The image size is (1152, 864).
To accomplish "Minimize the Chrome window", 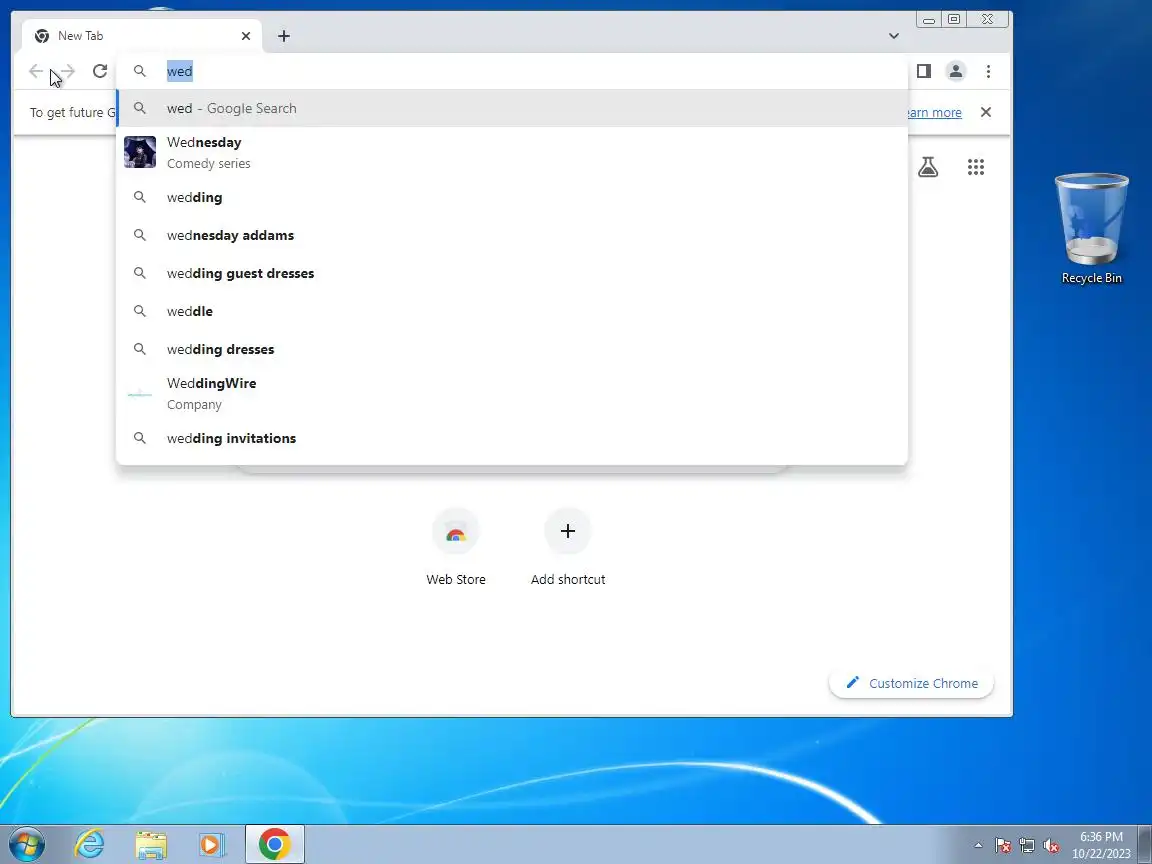I will point(929,20).
